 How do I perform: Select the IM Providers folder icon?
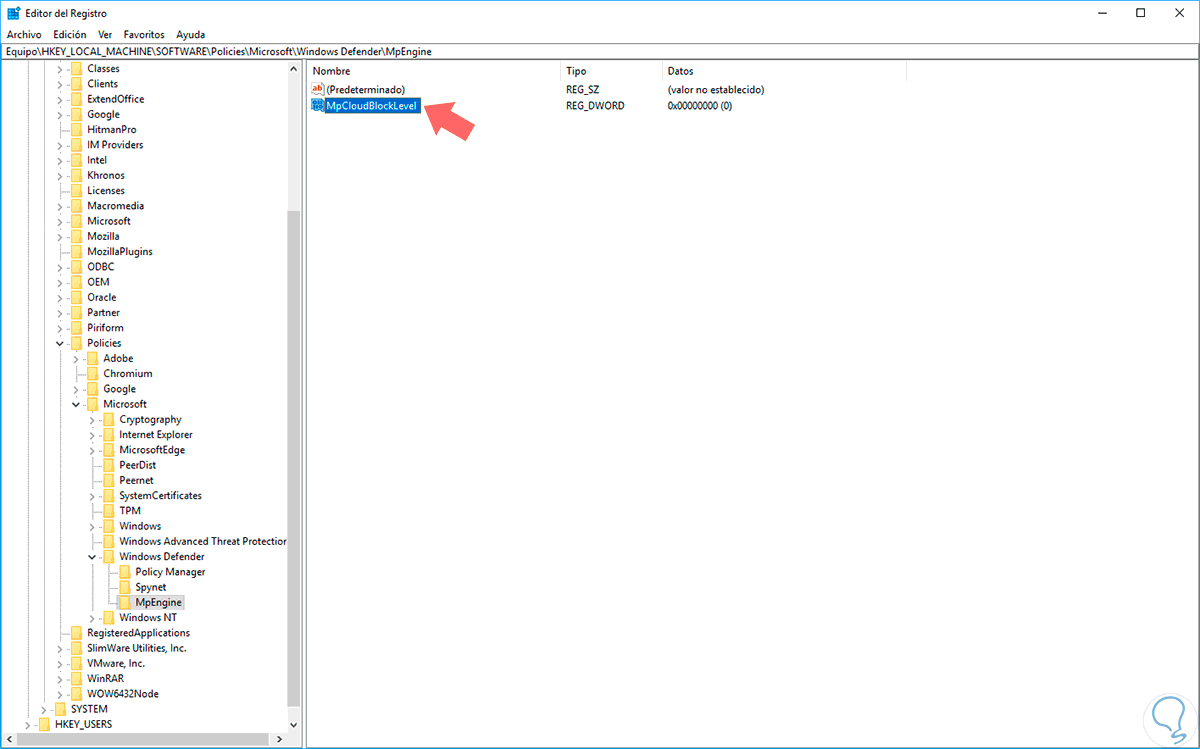click(77, 145)
